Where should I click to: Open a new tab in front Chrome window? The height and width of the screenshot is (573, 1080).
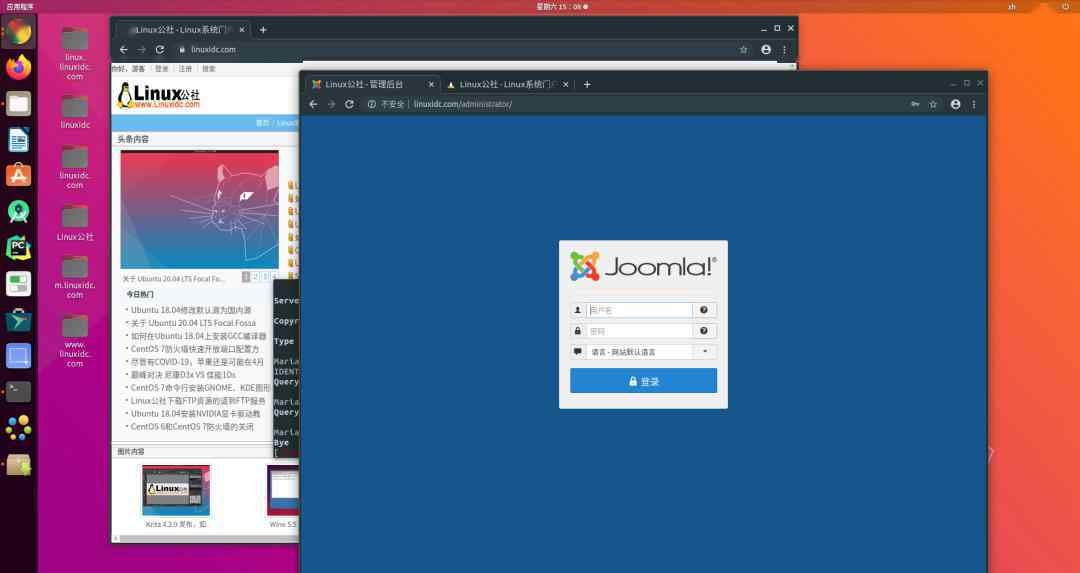click(587, 85)
